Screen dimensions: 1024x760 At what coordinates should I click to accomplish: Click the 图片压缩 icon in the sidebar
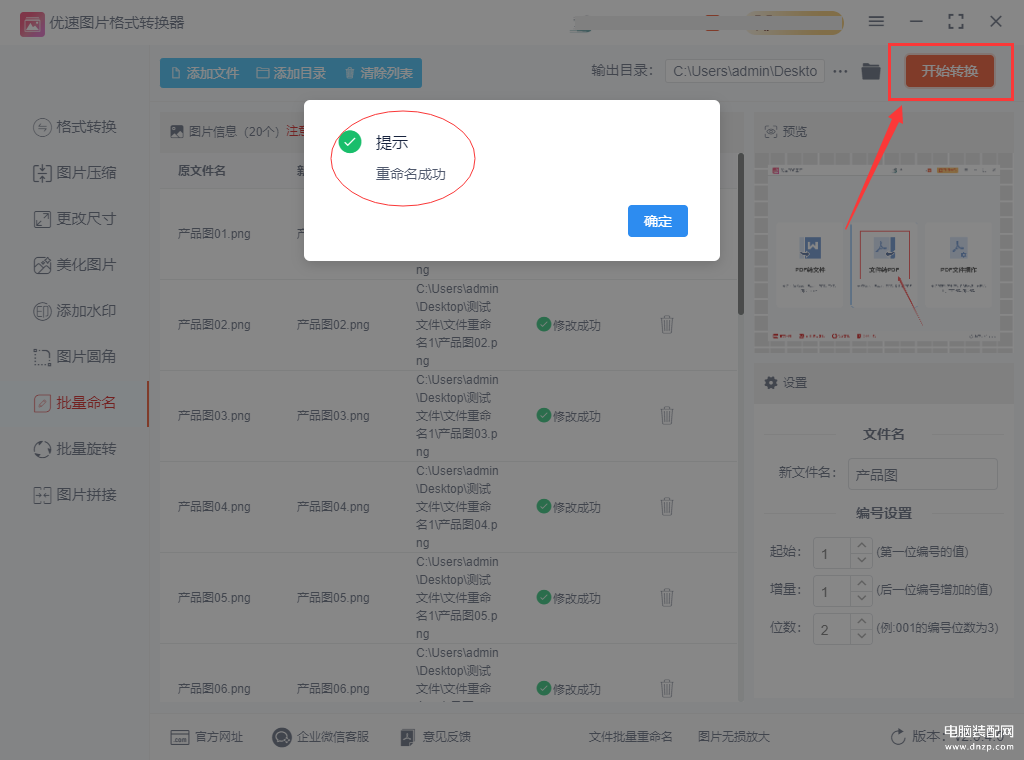(x=42, y=173)
